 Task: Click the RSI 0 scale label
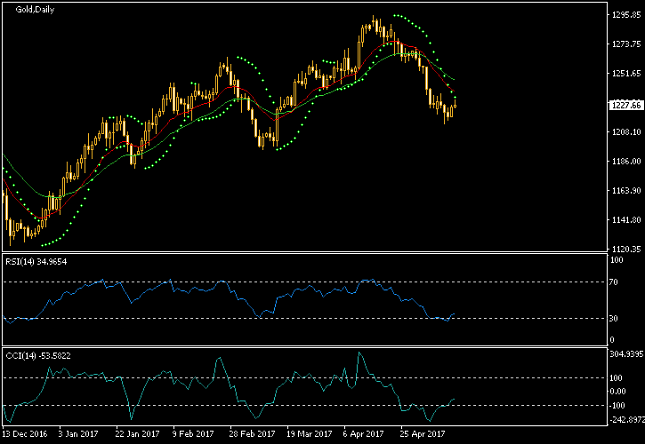coord(612,340)
